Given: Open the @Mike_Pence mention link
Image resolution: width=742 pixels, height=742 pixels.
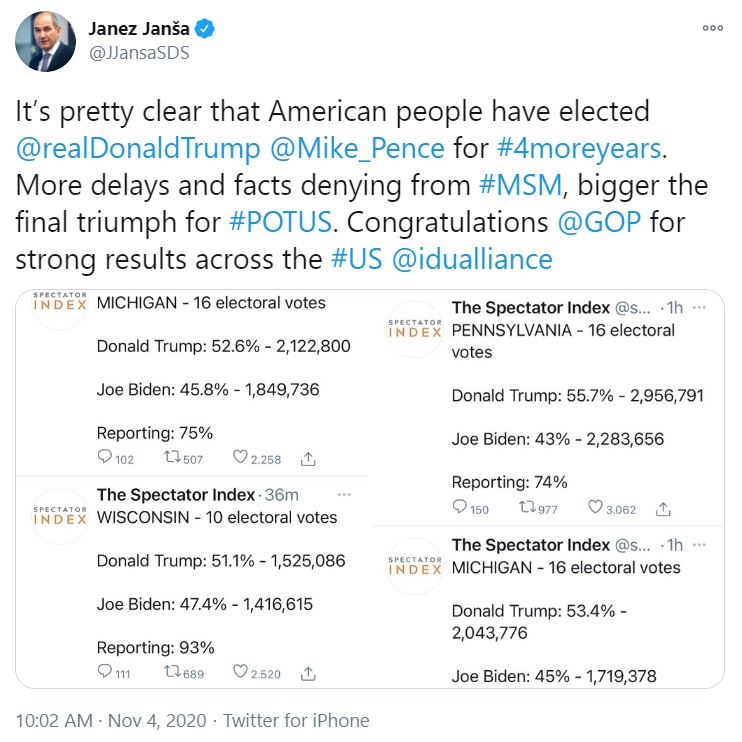Looking at the screenshot, I should coord(357,148).
